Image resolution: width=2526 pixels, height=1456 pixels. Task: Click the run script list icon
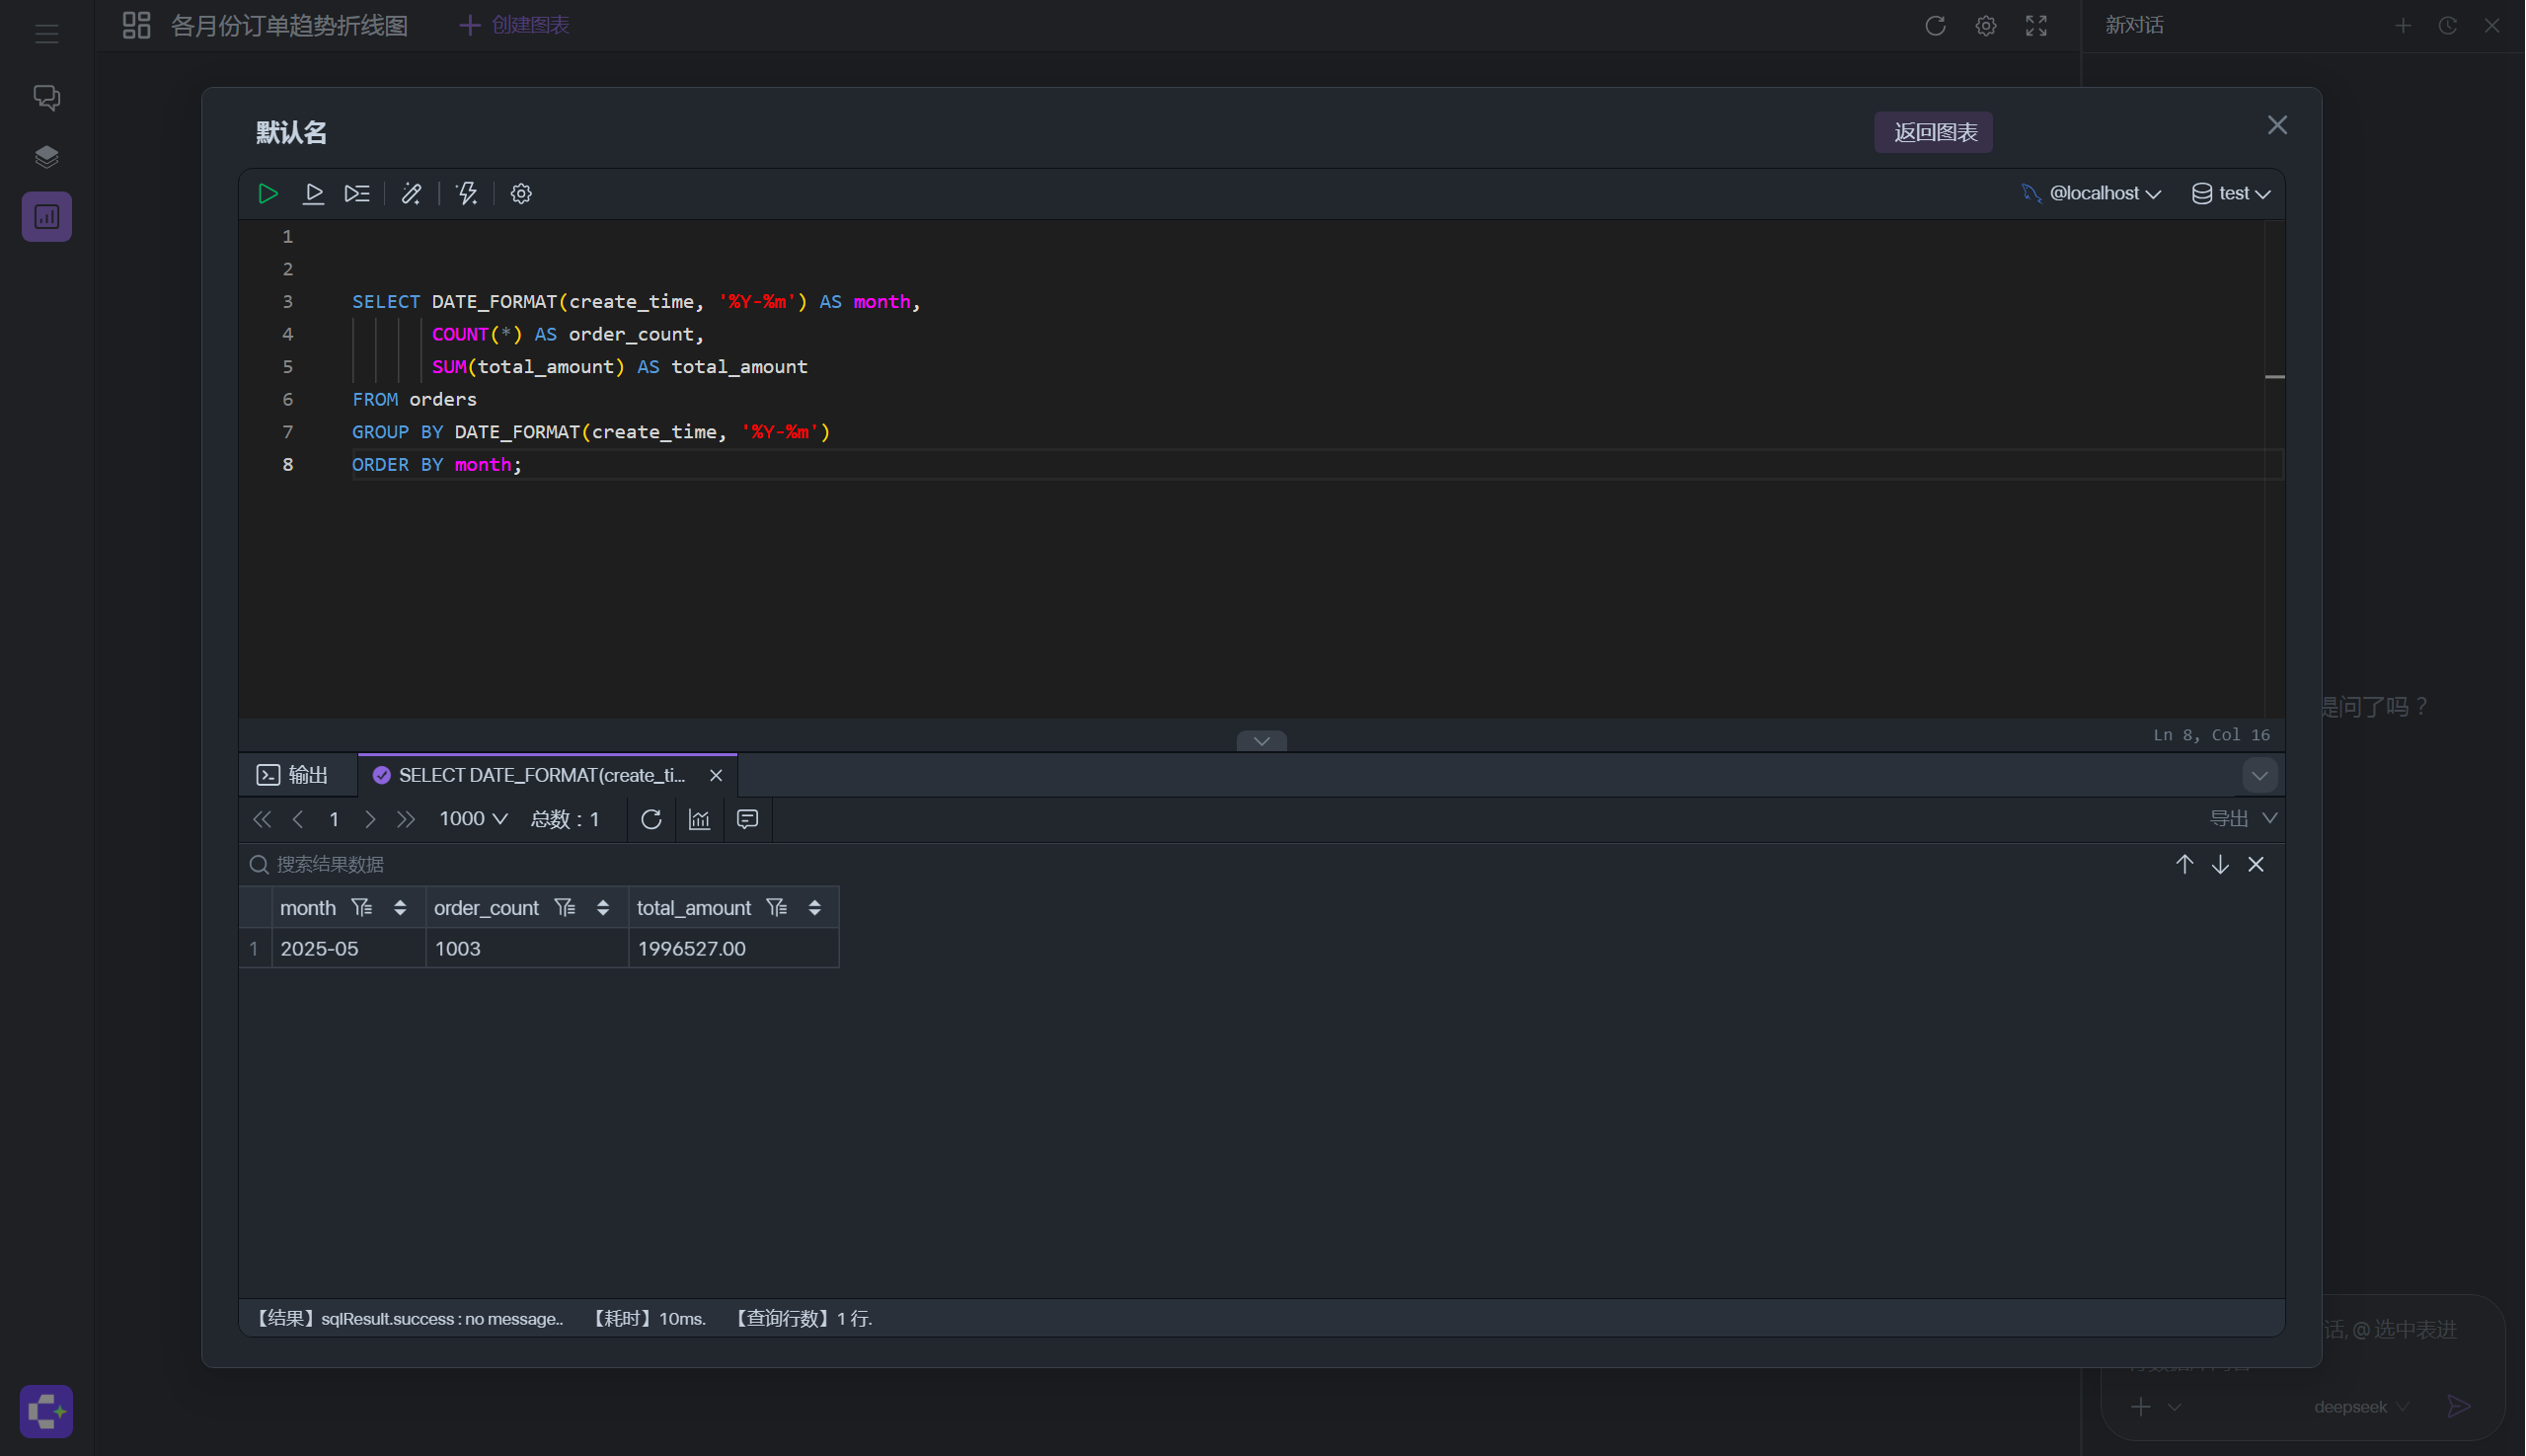[357, 194]
